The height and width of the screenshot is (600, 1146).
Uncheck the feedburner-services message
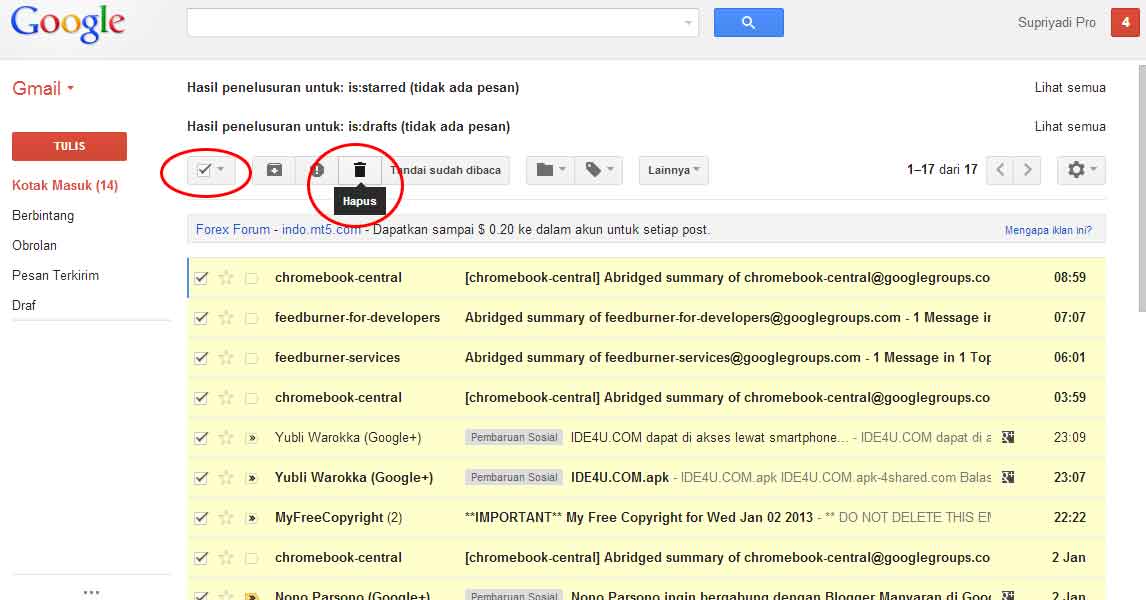pos(201,358)
